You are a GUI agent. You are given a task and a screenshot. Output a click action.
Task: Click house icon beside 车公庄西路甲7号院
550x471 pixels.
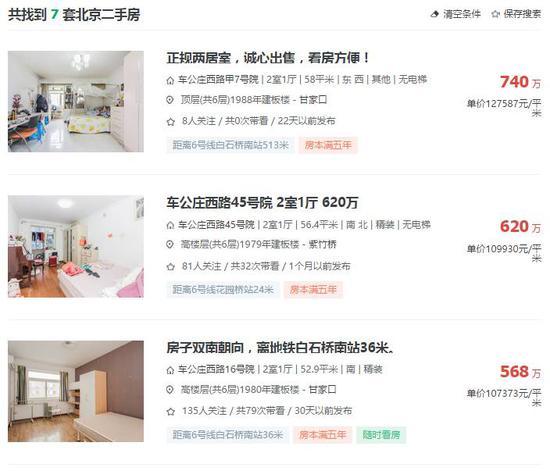170,81
